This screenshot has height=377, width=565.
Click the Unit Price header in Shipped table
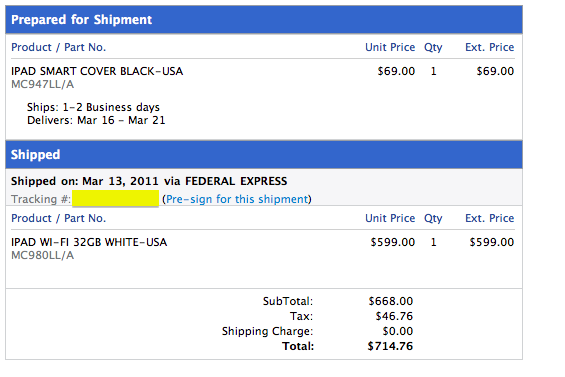pyautogui.click(x=390, y=218)
